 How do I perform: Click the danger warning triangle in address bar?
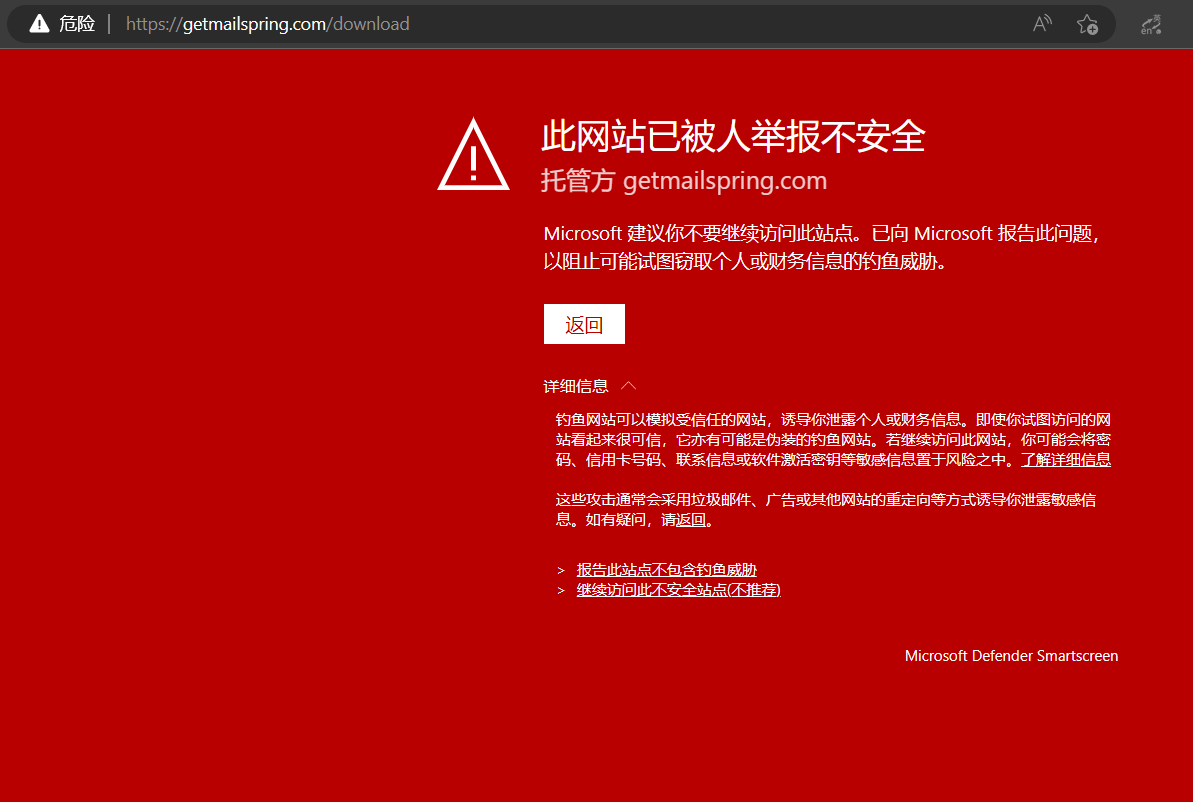pos(40,24)
